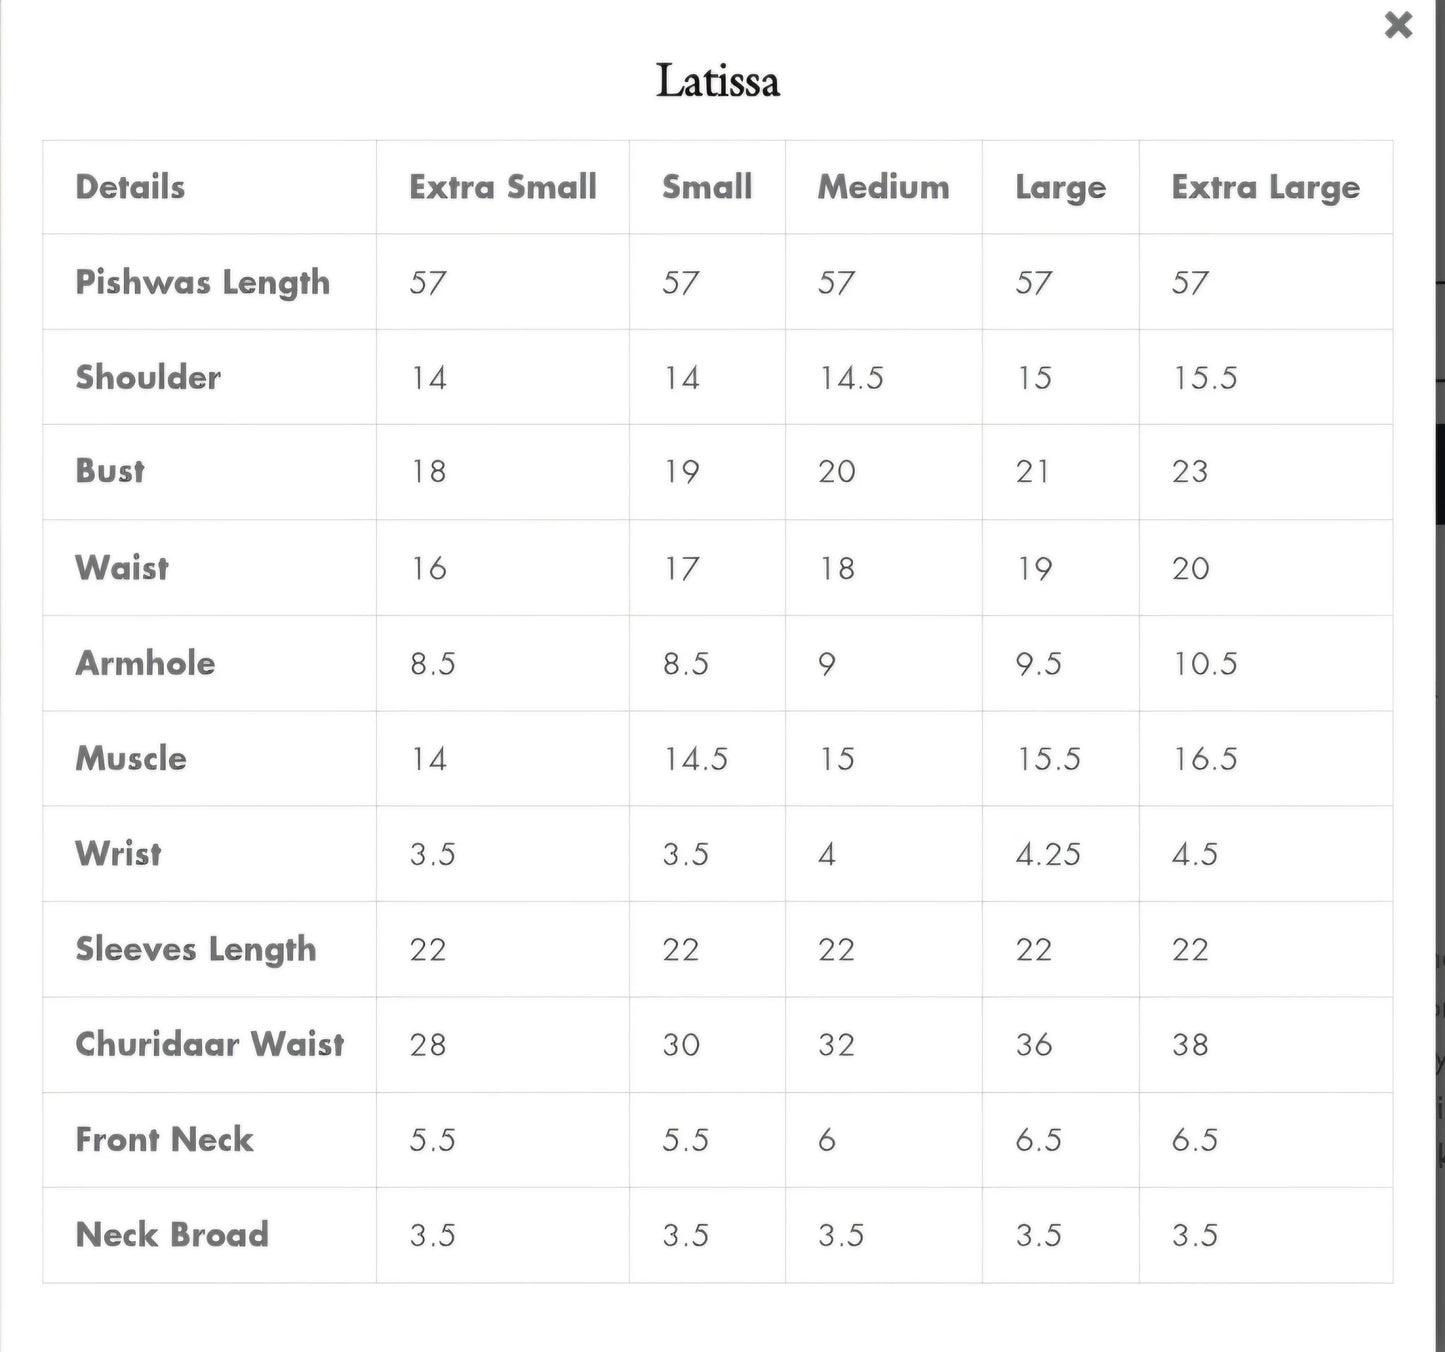Screen dimensions: 1445x1352
Task: Click the Medium column header
Action: (883, 187)
